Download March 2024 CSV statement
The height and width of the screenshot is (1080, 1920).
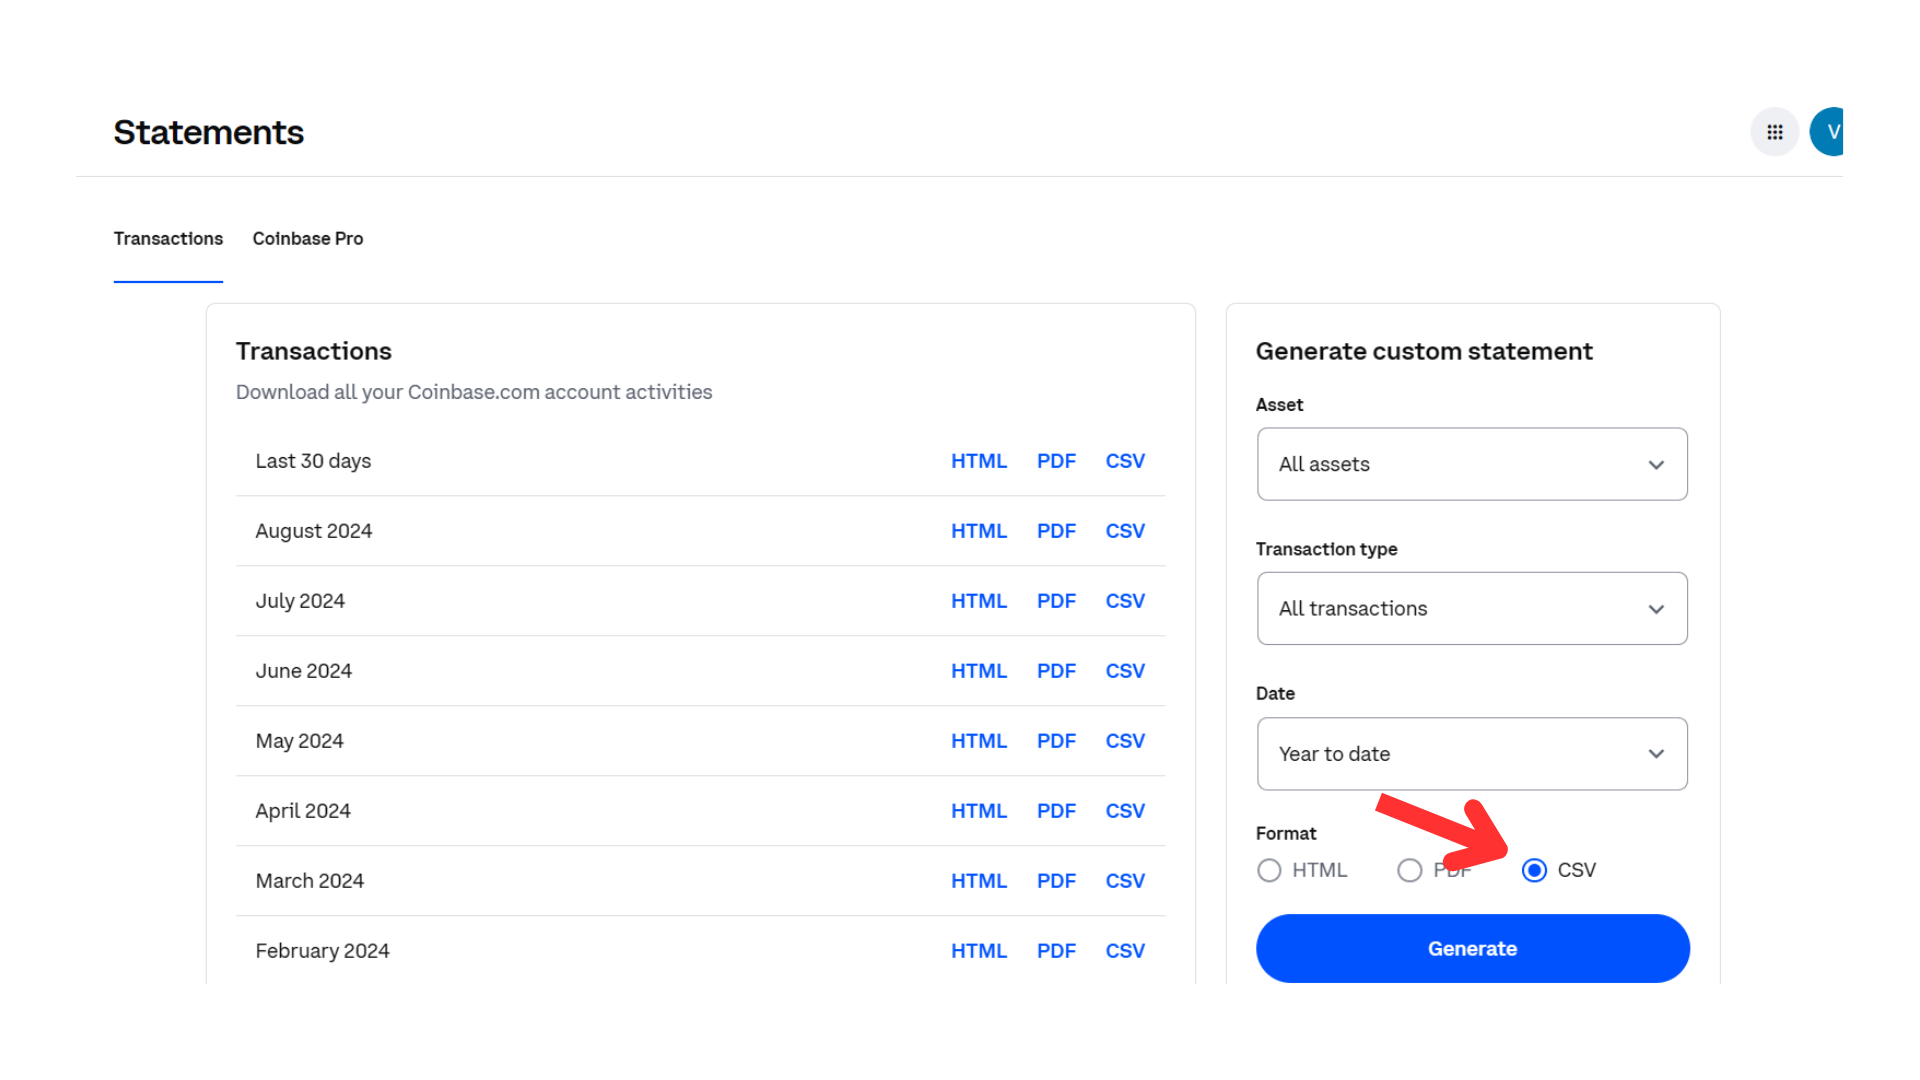1124,881
